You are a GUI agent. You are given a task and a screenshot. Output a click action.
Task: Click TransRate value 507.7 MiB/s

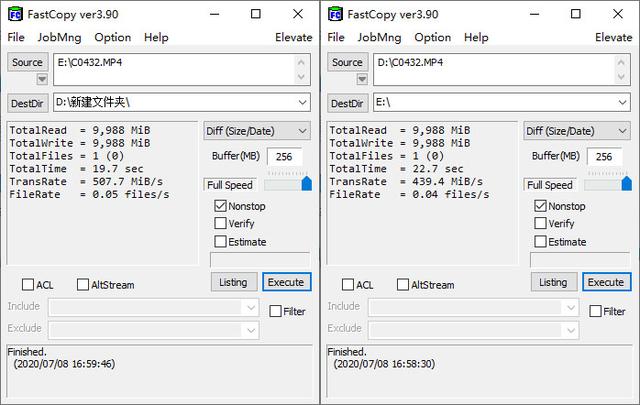coord(128,181)
